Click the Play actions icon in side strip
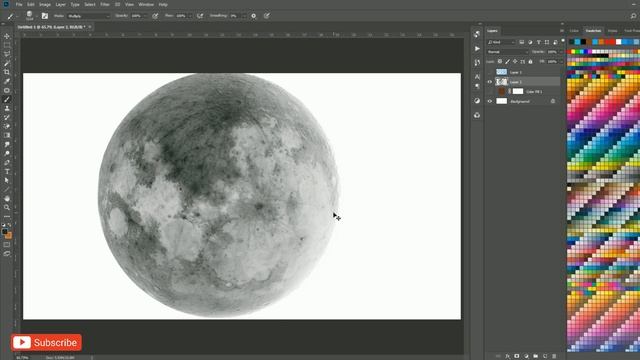 click(477, 49)
